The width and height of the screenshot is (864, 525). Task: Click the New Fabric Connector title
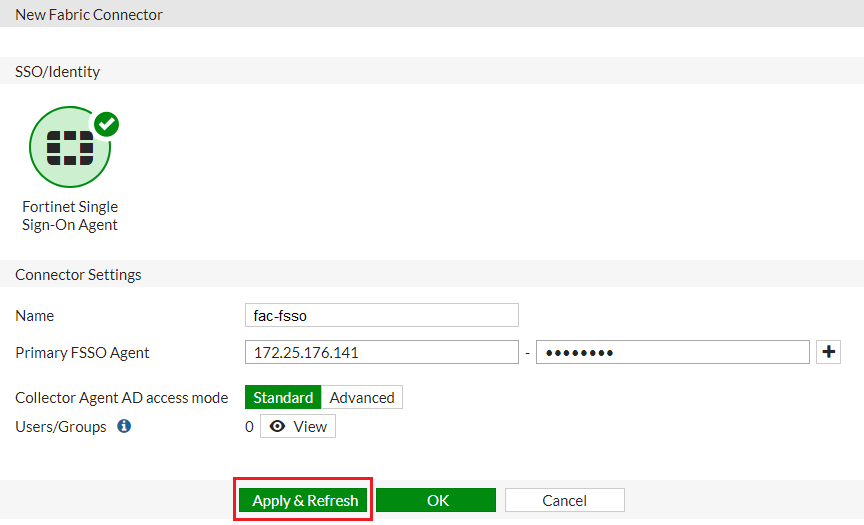pos(88,15)
